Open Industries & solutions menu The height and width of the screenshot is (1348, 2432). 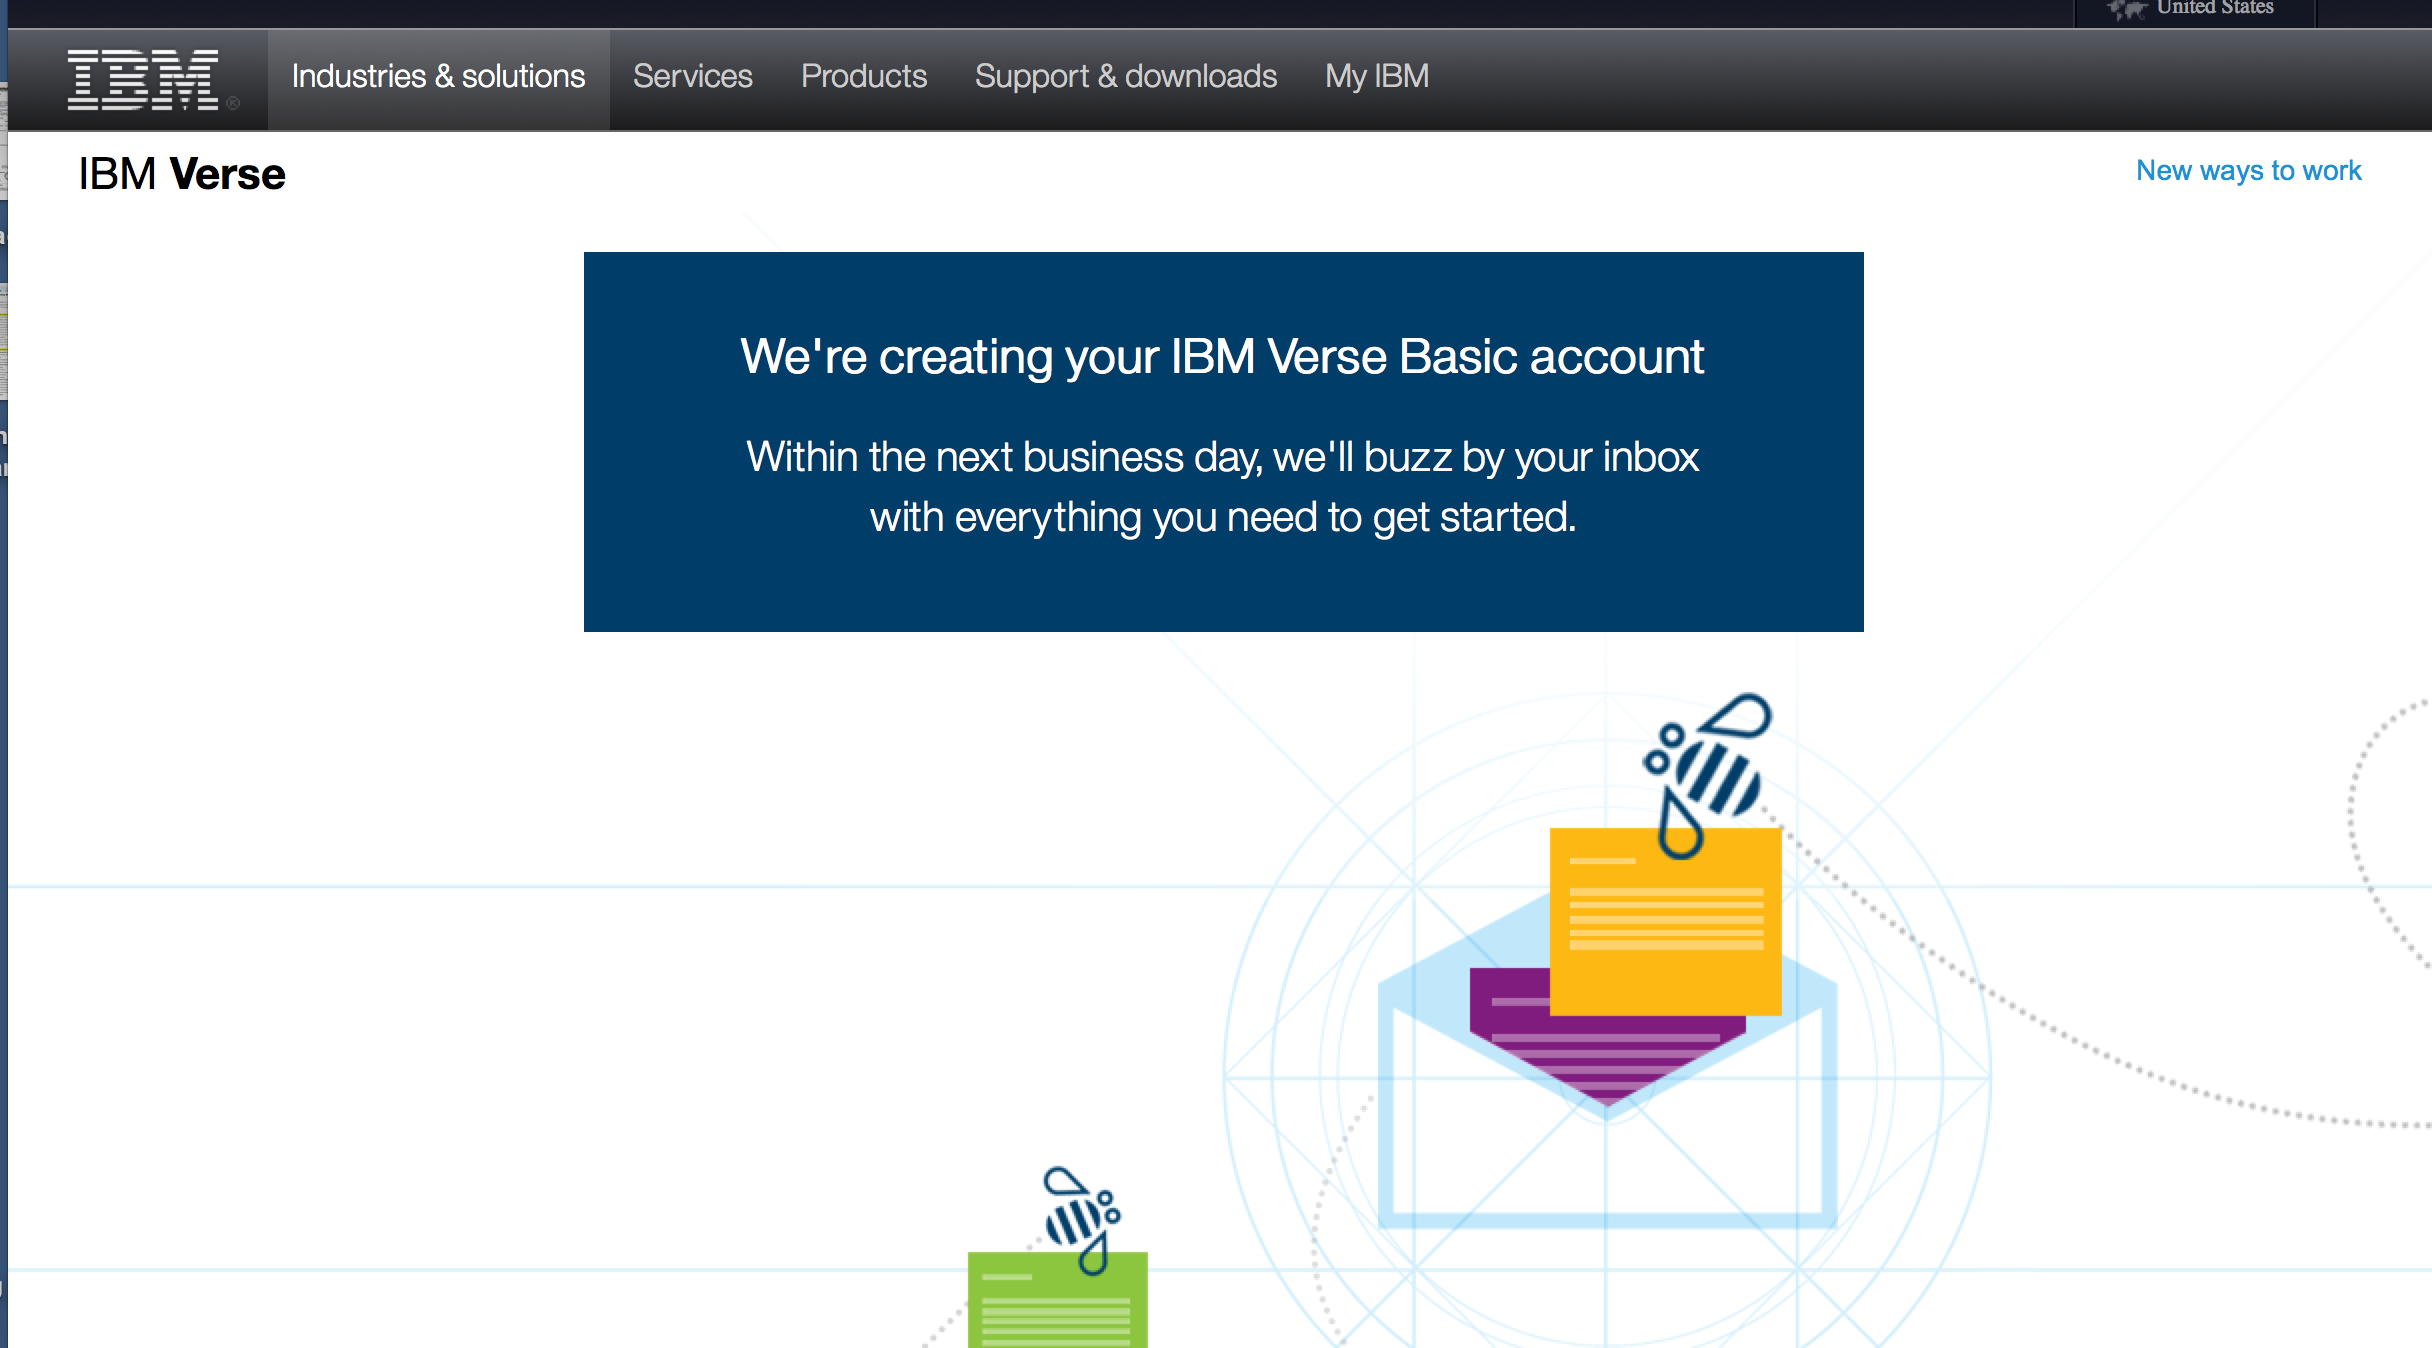pos(438,77)
